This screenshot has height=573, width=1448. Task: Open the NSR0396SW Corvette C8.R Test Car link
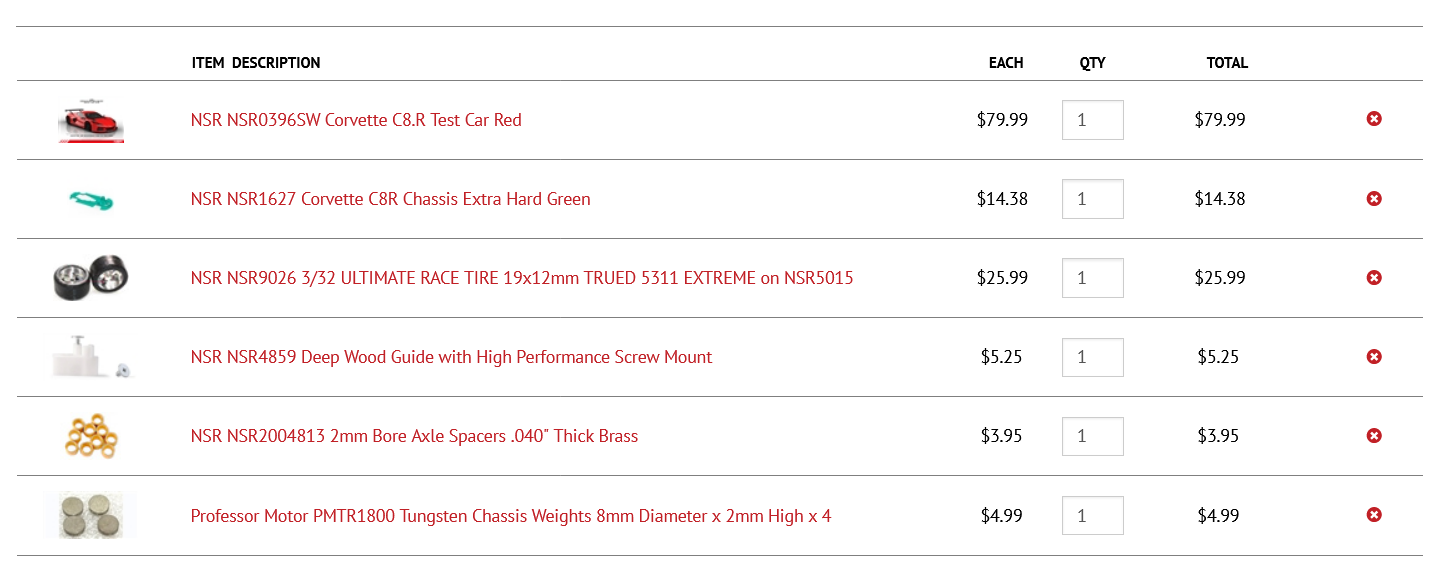click(356, 120)
